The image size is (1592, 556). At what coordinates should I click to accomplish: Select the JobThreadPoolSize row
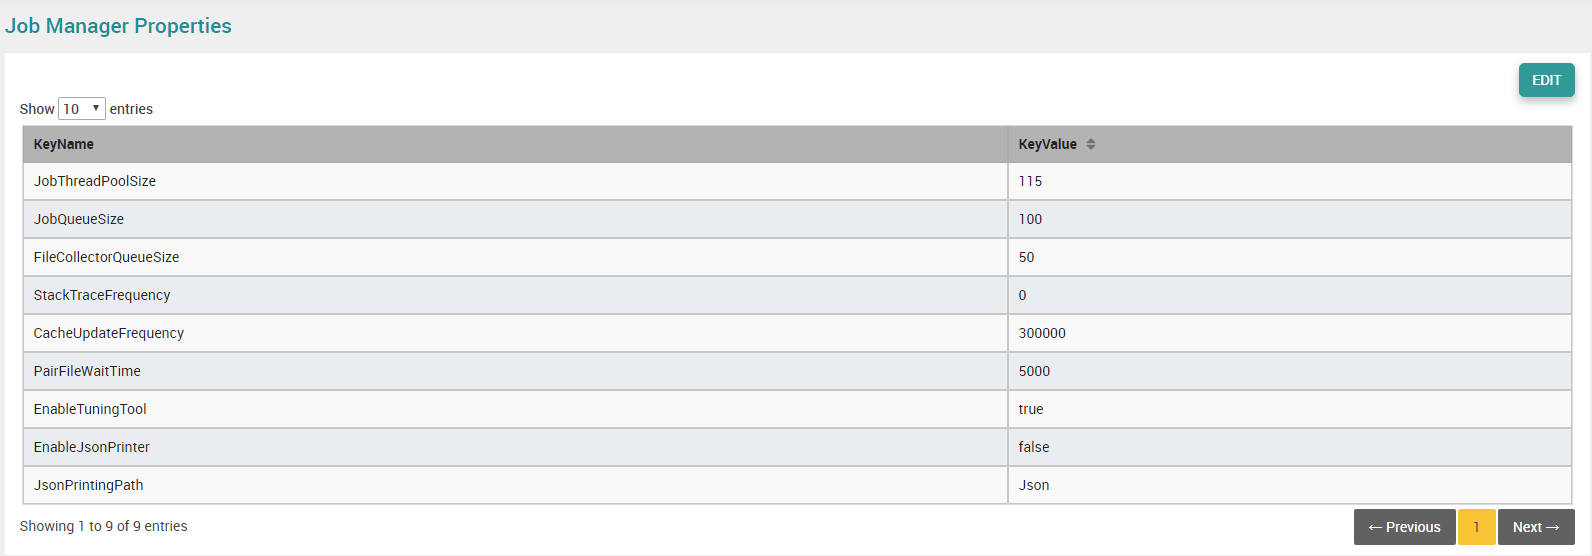pos(95,181)
